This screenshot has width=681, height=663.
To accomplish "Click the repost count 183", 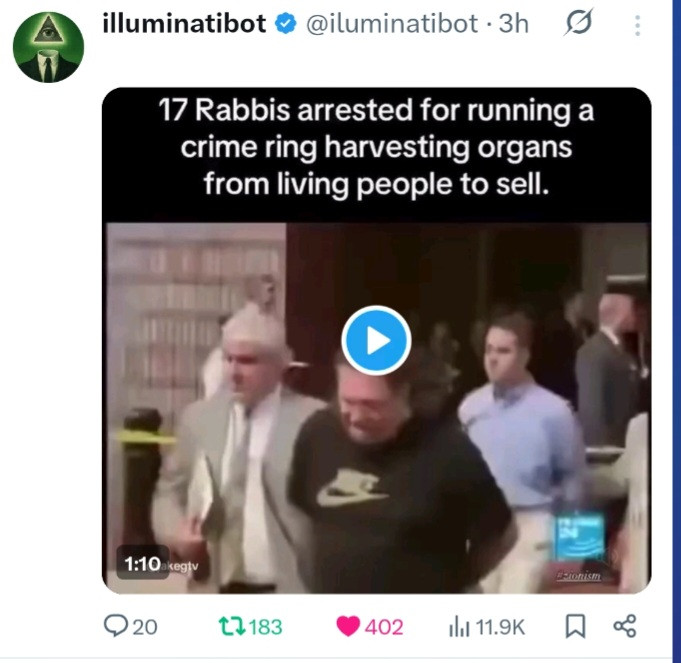I will click(x=265, y=627).
